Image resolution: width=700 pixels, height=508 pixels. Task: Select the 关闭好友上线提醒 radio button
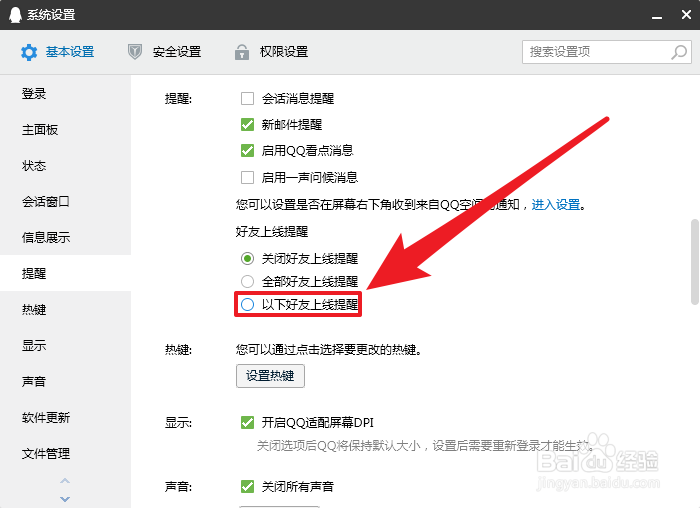point(247,258)
